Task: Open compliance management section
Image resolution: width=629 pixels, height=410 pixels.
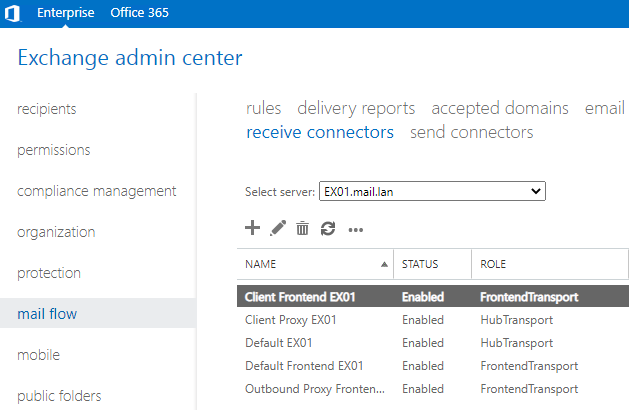Action: [97, 191]
